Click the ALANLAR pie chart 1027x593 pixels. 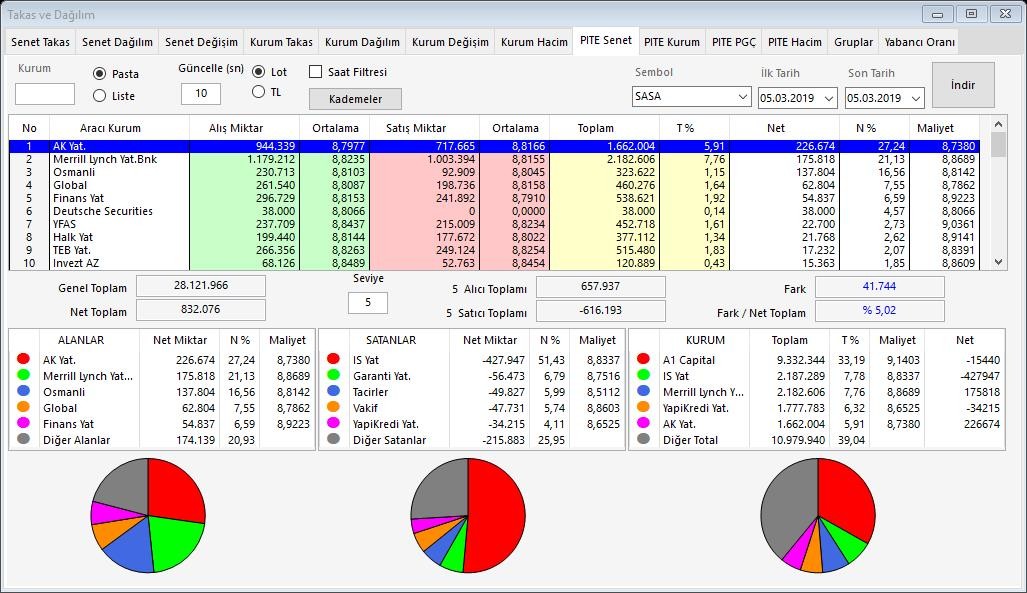coord(148,515)
